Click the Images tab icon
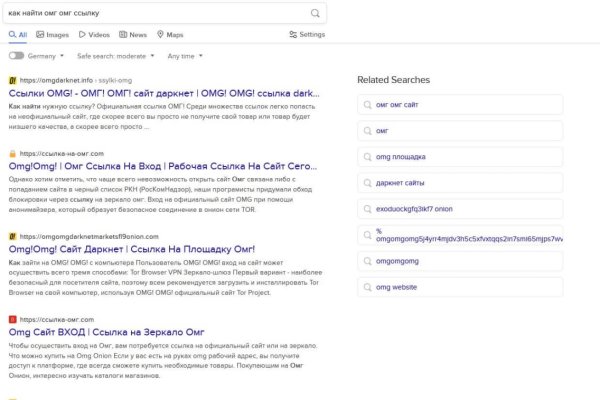The height and width of the screenshot is (400, 600). click(40, 34)
